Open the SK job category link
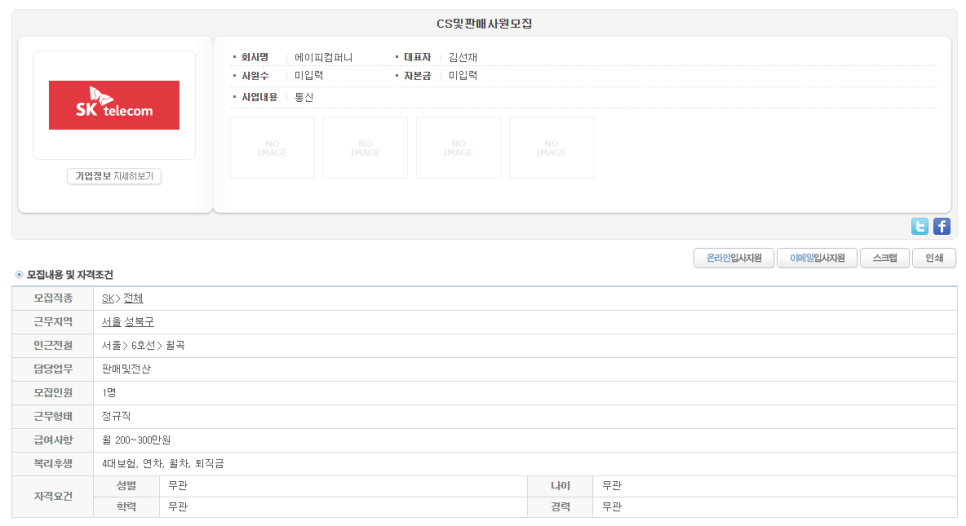Image resolution: width=966 pixels, height=526 pixels. pyautogui.click(x=108, y=298)
